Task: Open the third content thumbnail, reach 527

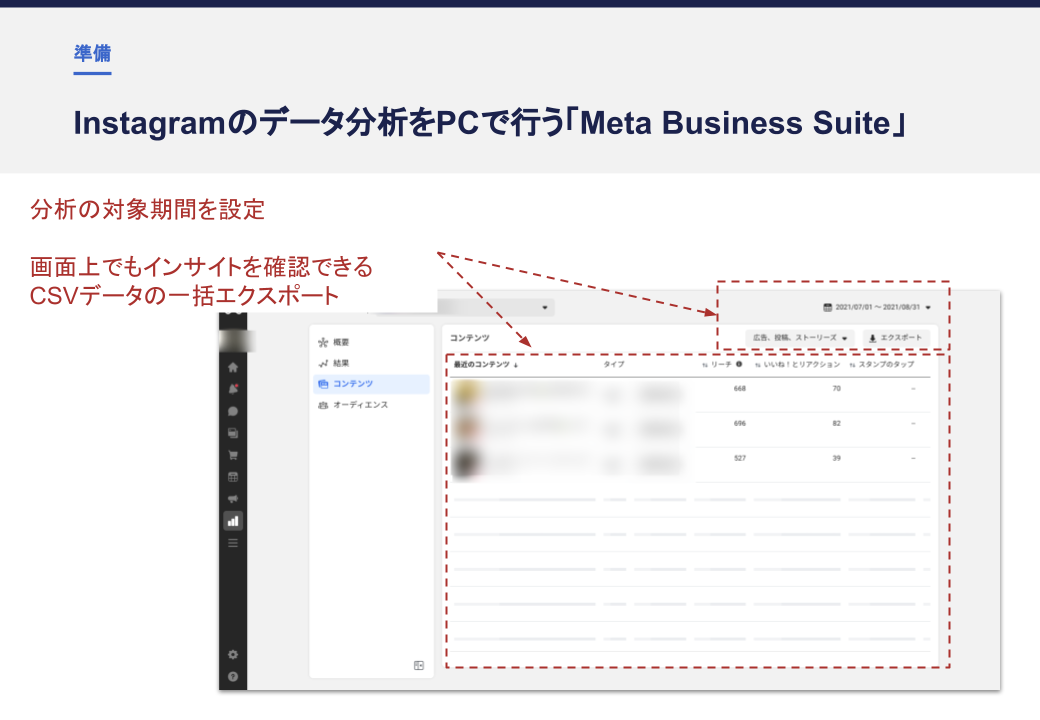Action: [x=467, y=463]
